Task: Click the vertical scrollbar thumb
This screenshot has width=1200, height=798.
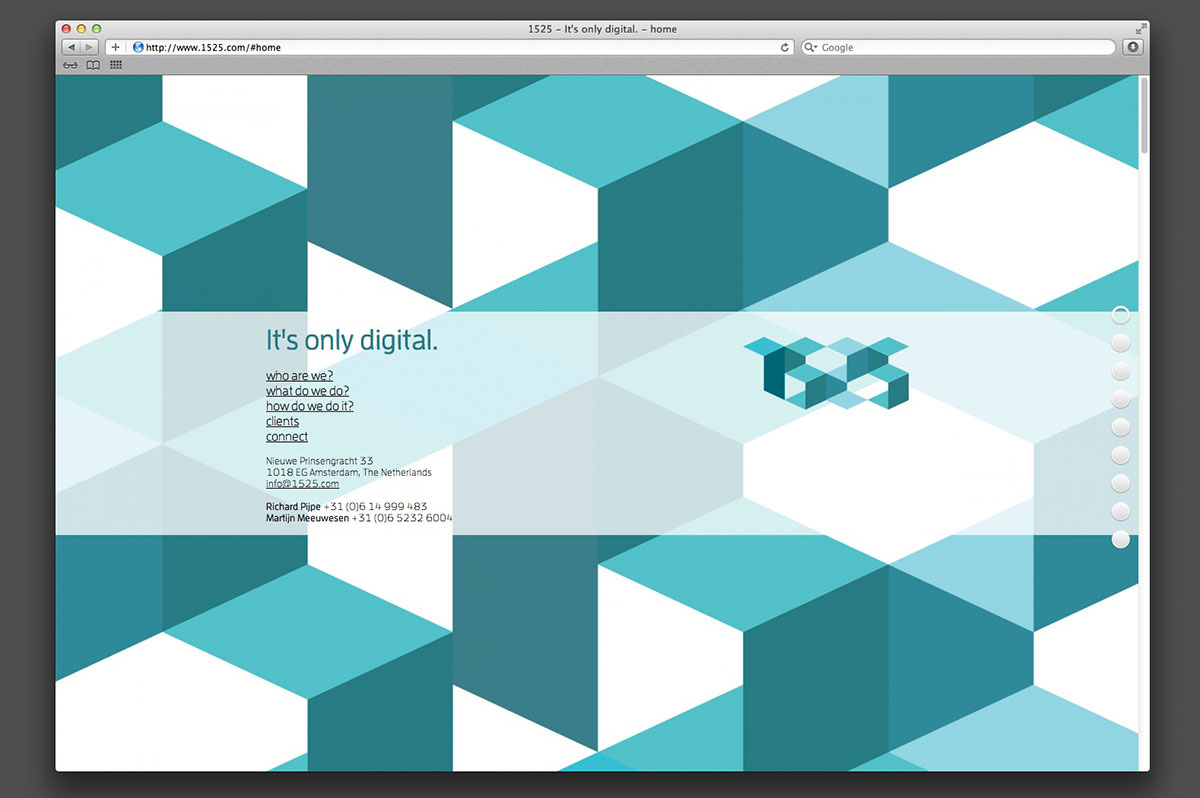Action: (x=1144, y=115)
